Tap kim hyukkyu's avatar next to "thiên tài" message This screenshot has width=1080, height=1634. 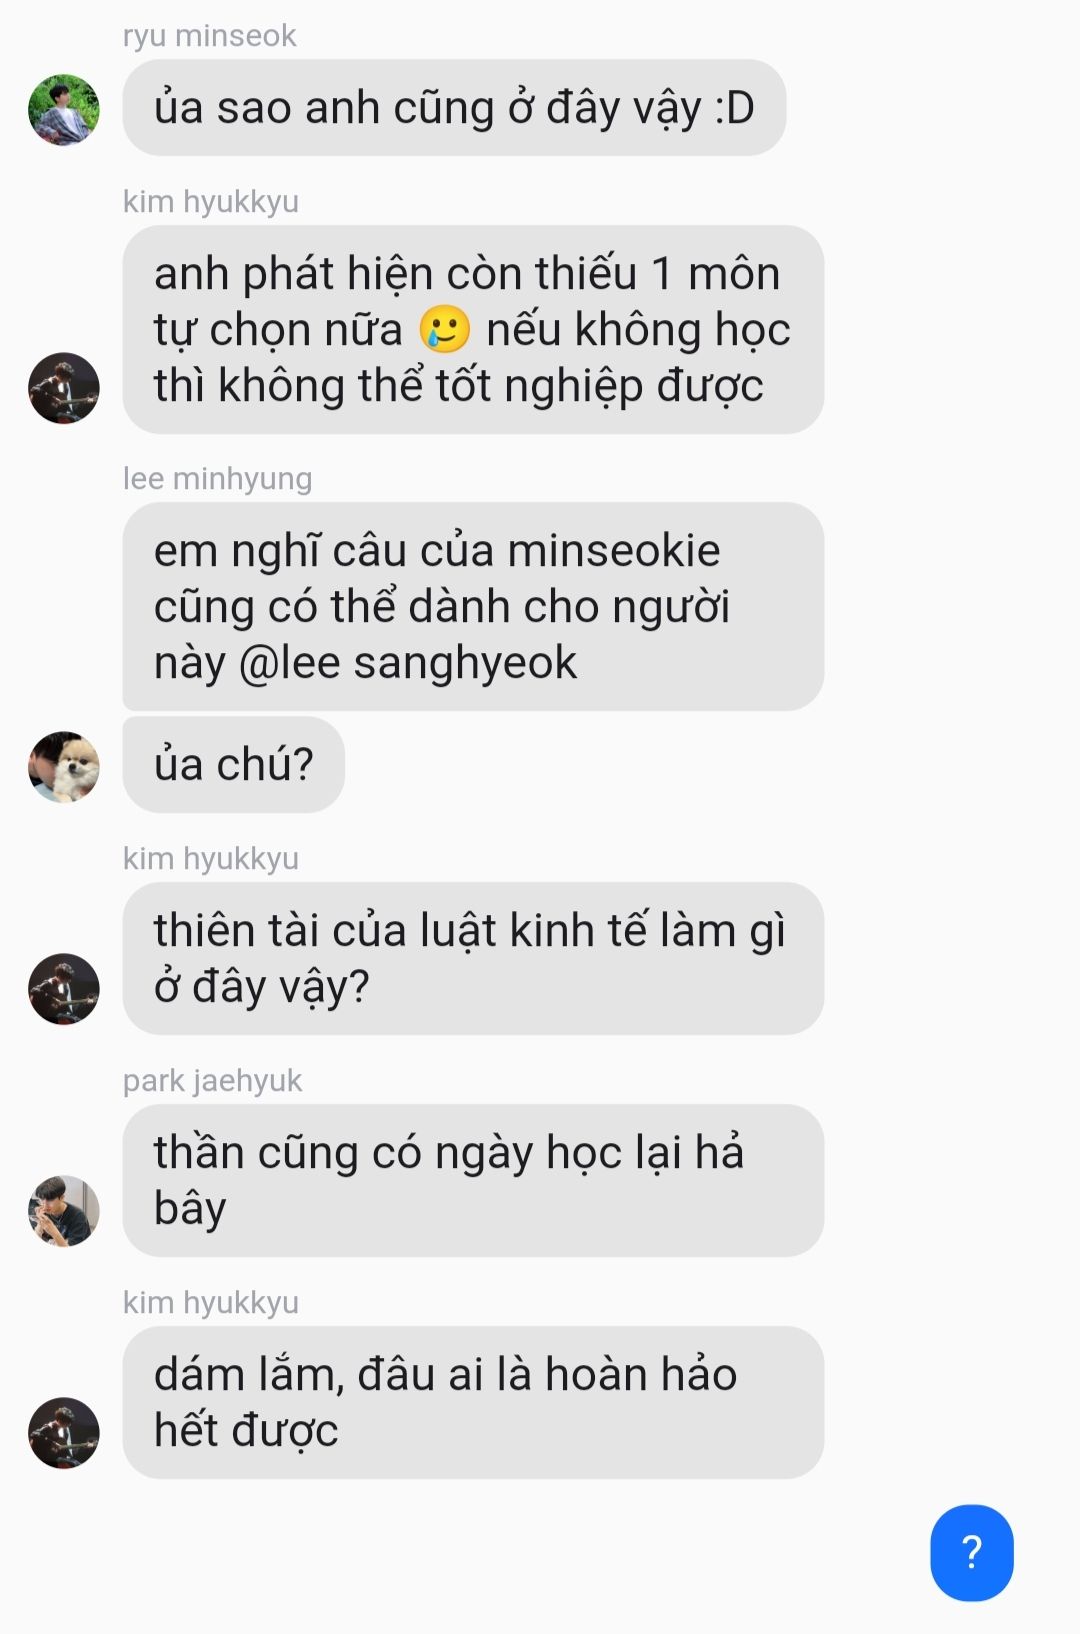click(x=64, y=989)
